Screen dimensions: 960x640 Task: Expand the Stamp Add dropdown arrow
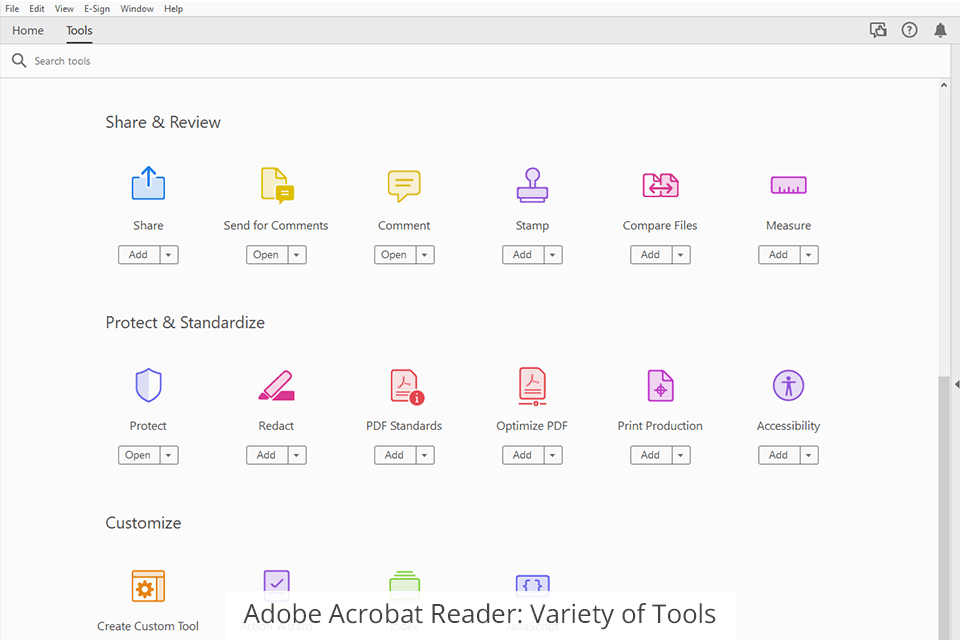(553, 255)
